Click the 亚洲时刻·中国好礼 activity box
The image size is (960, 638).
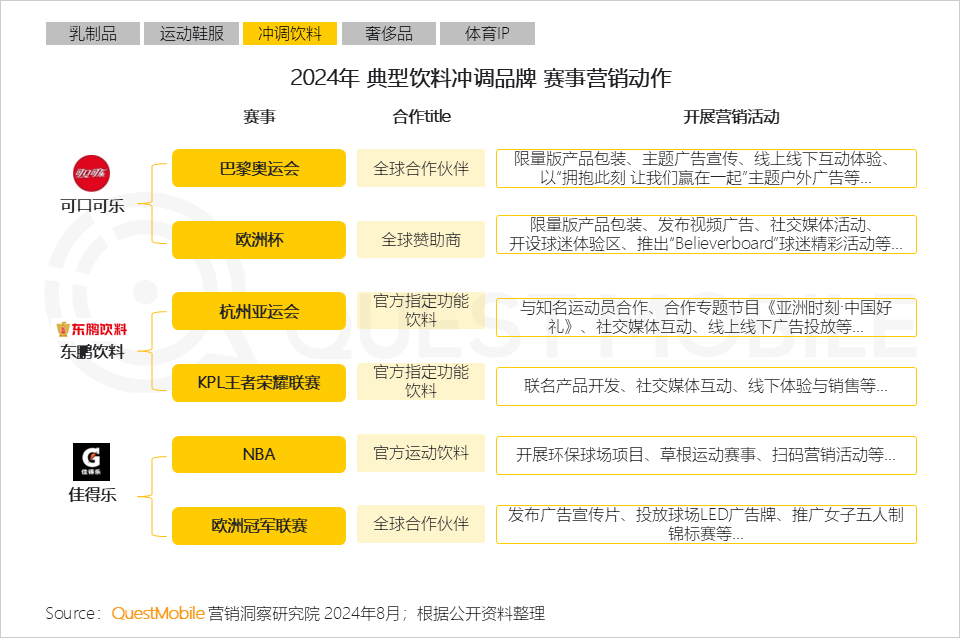(x=706, y=317)
